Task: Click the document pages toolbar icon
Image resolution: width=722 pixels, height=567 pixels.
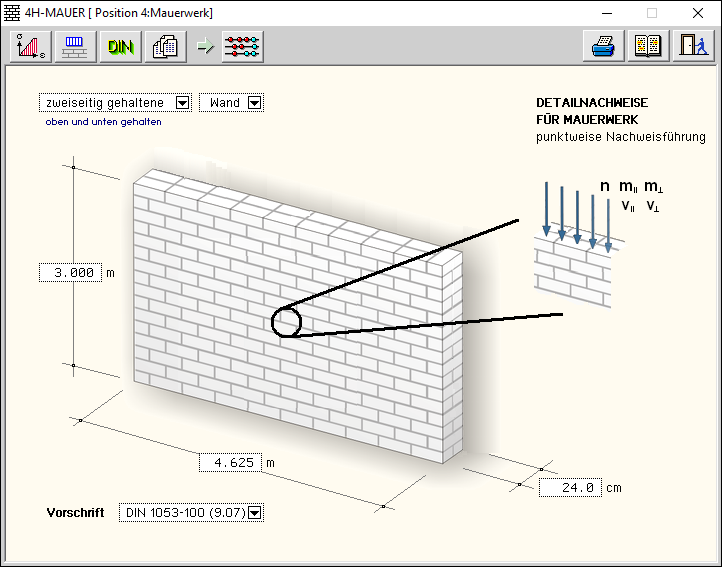Action: (164, 47)
